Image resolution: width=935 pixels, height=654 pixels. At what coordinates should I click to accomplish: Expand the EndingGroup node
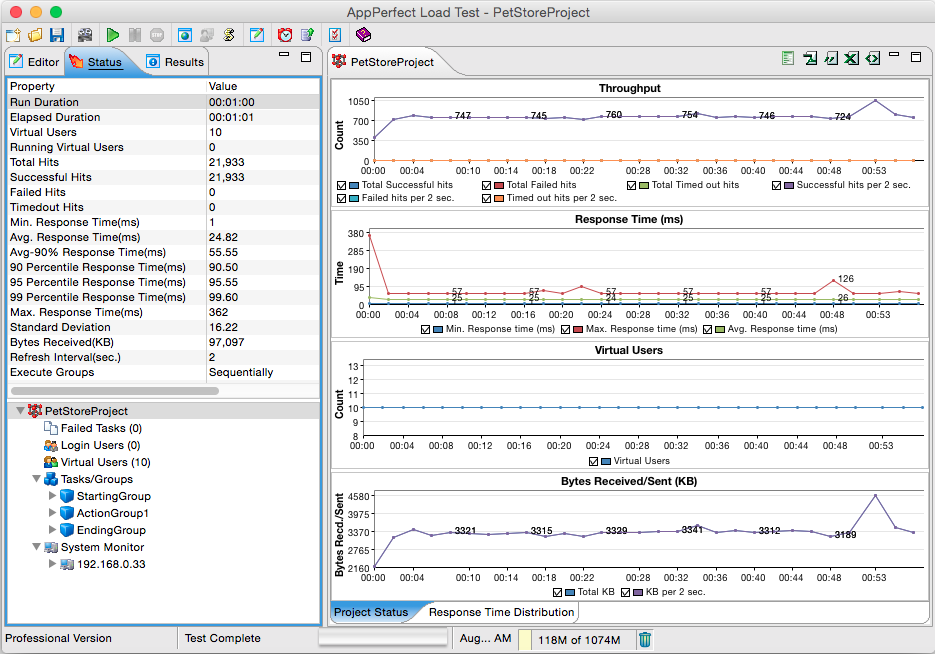(x=52, y=529)
